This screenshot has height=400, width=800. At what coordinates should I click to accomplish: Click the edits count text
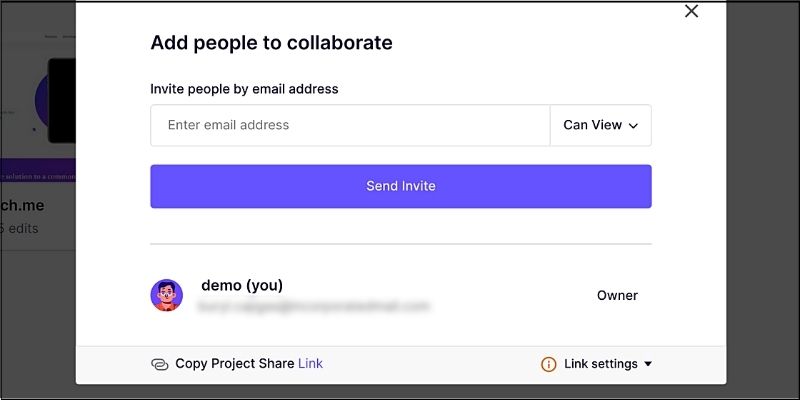click(x=22, y=229)
